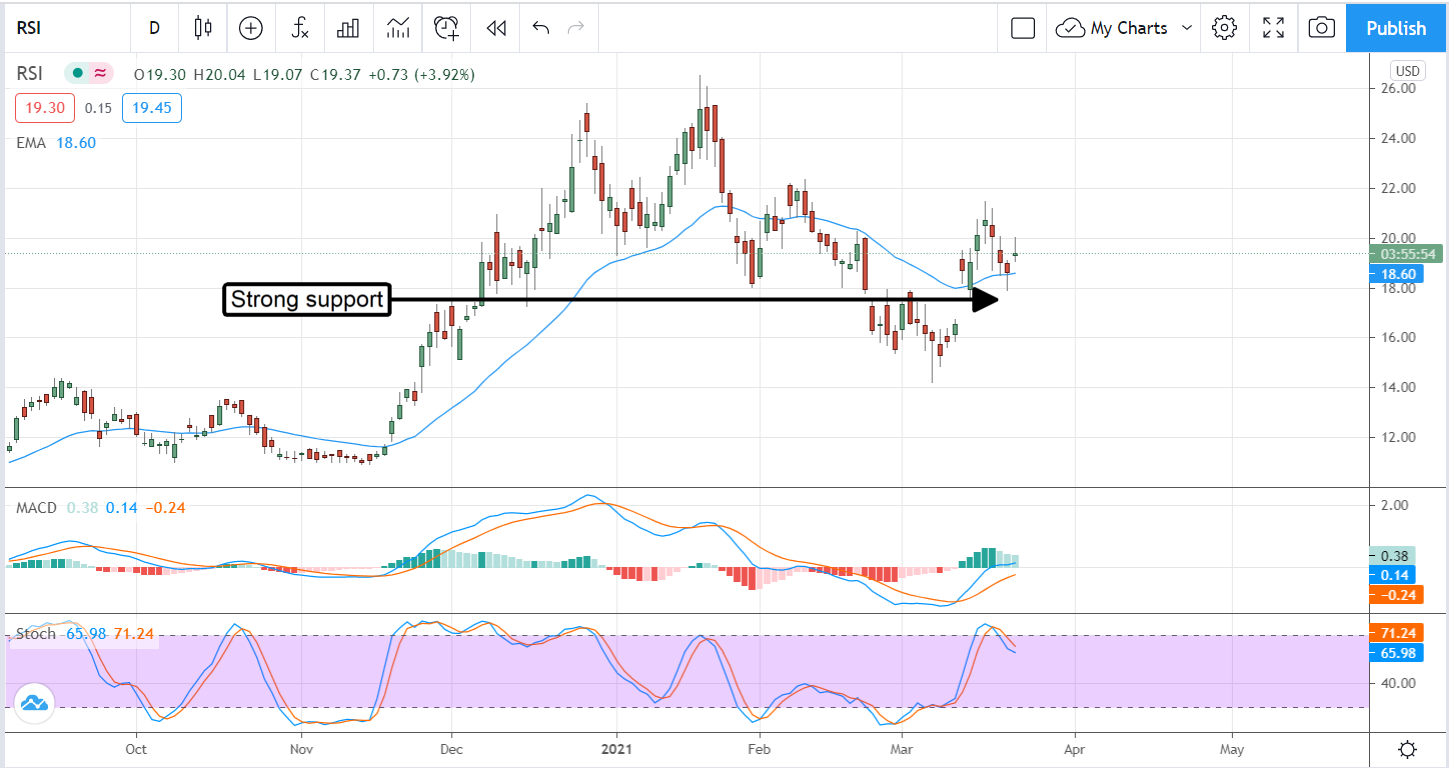Open chart settings via the gear icon
The height and width of the screenshot is (768, 1449).
coord(1224,28)
